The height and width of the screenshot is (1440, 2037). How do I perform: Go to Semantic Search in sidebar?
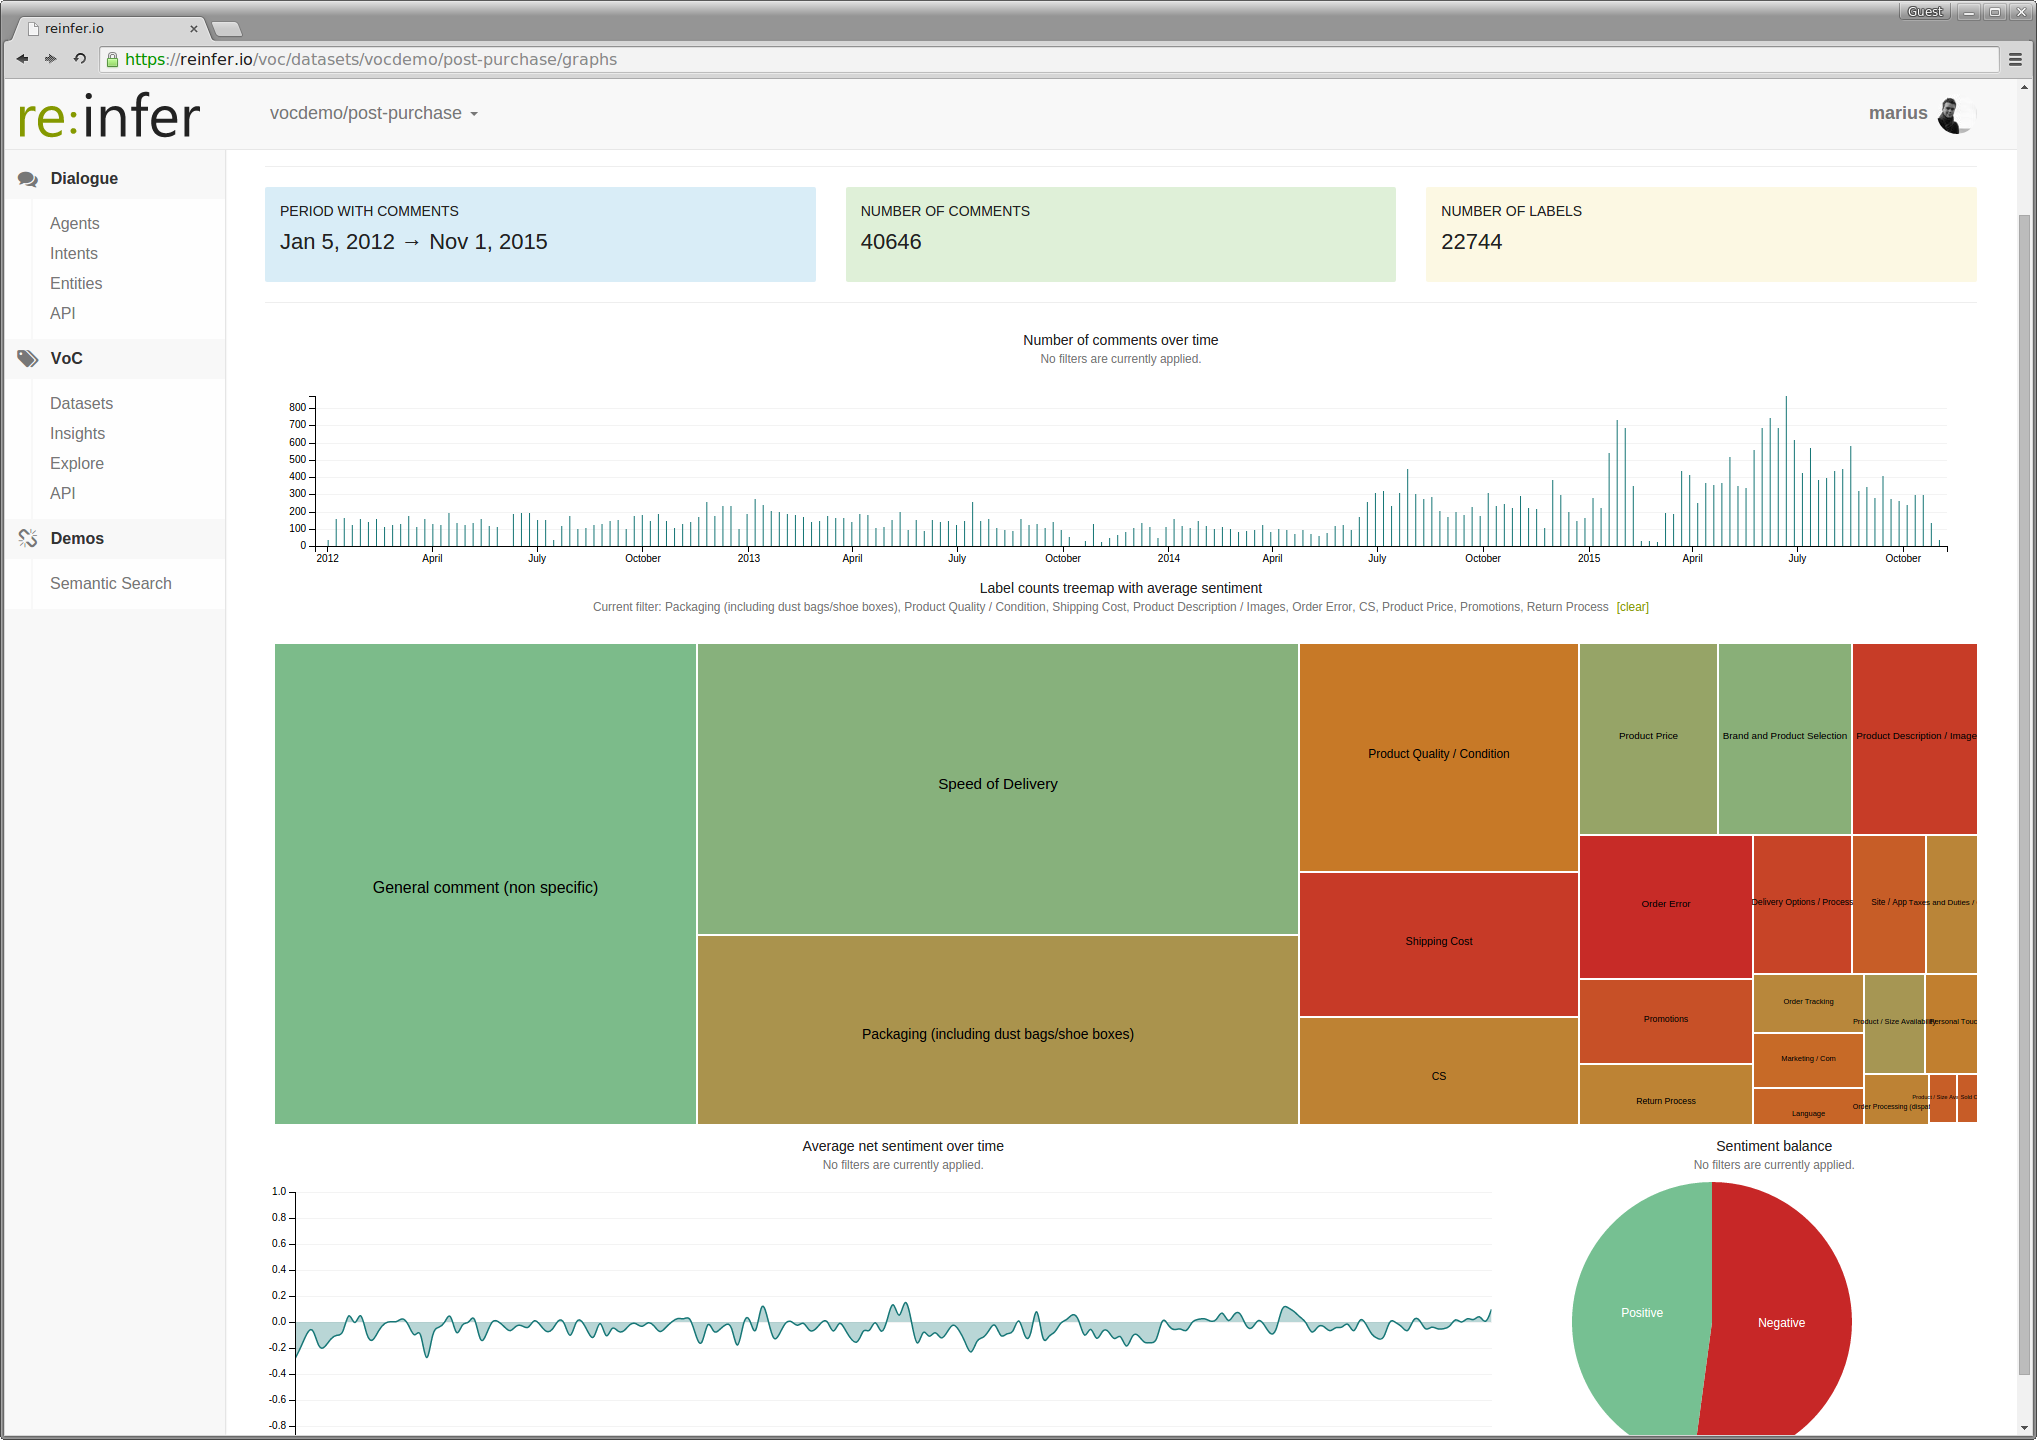(x=110, y=583)
